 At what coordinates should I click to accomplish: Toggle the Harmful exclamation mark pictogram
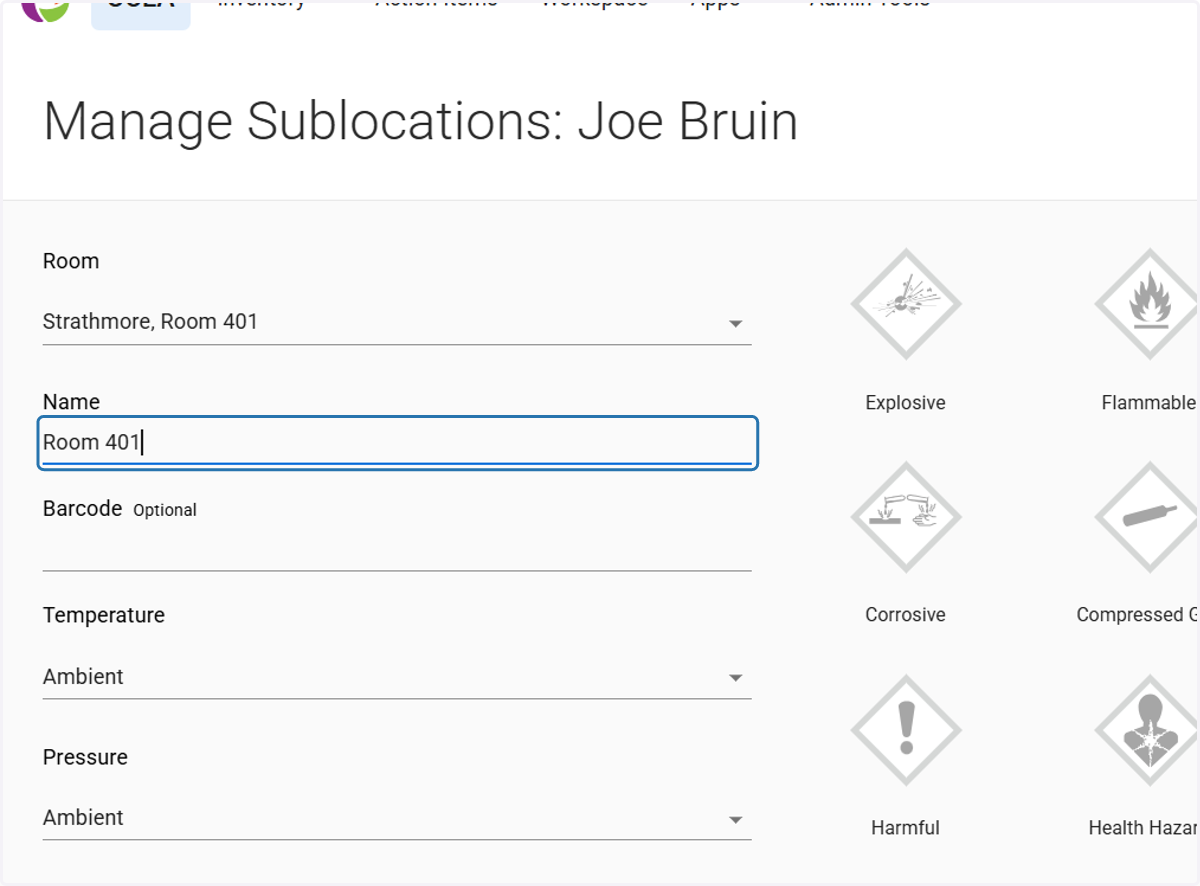[x=905, y=729]
